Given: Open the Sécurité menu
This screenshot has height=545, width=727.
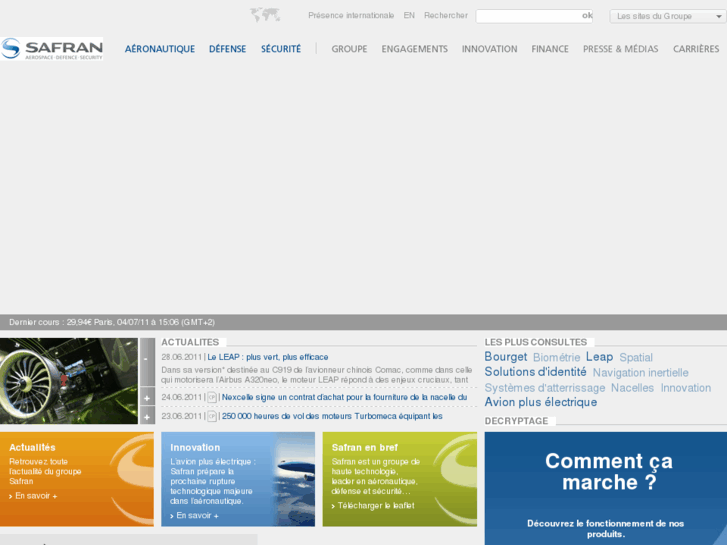Looking at the screenshot, I should coord(281,49).
